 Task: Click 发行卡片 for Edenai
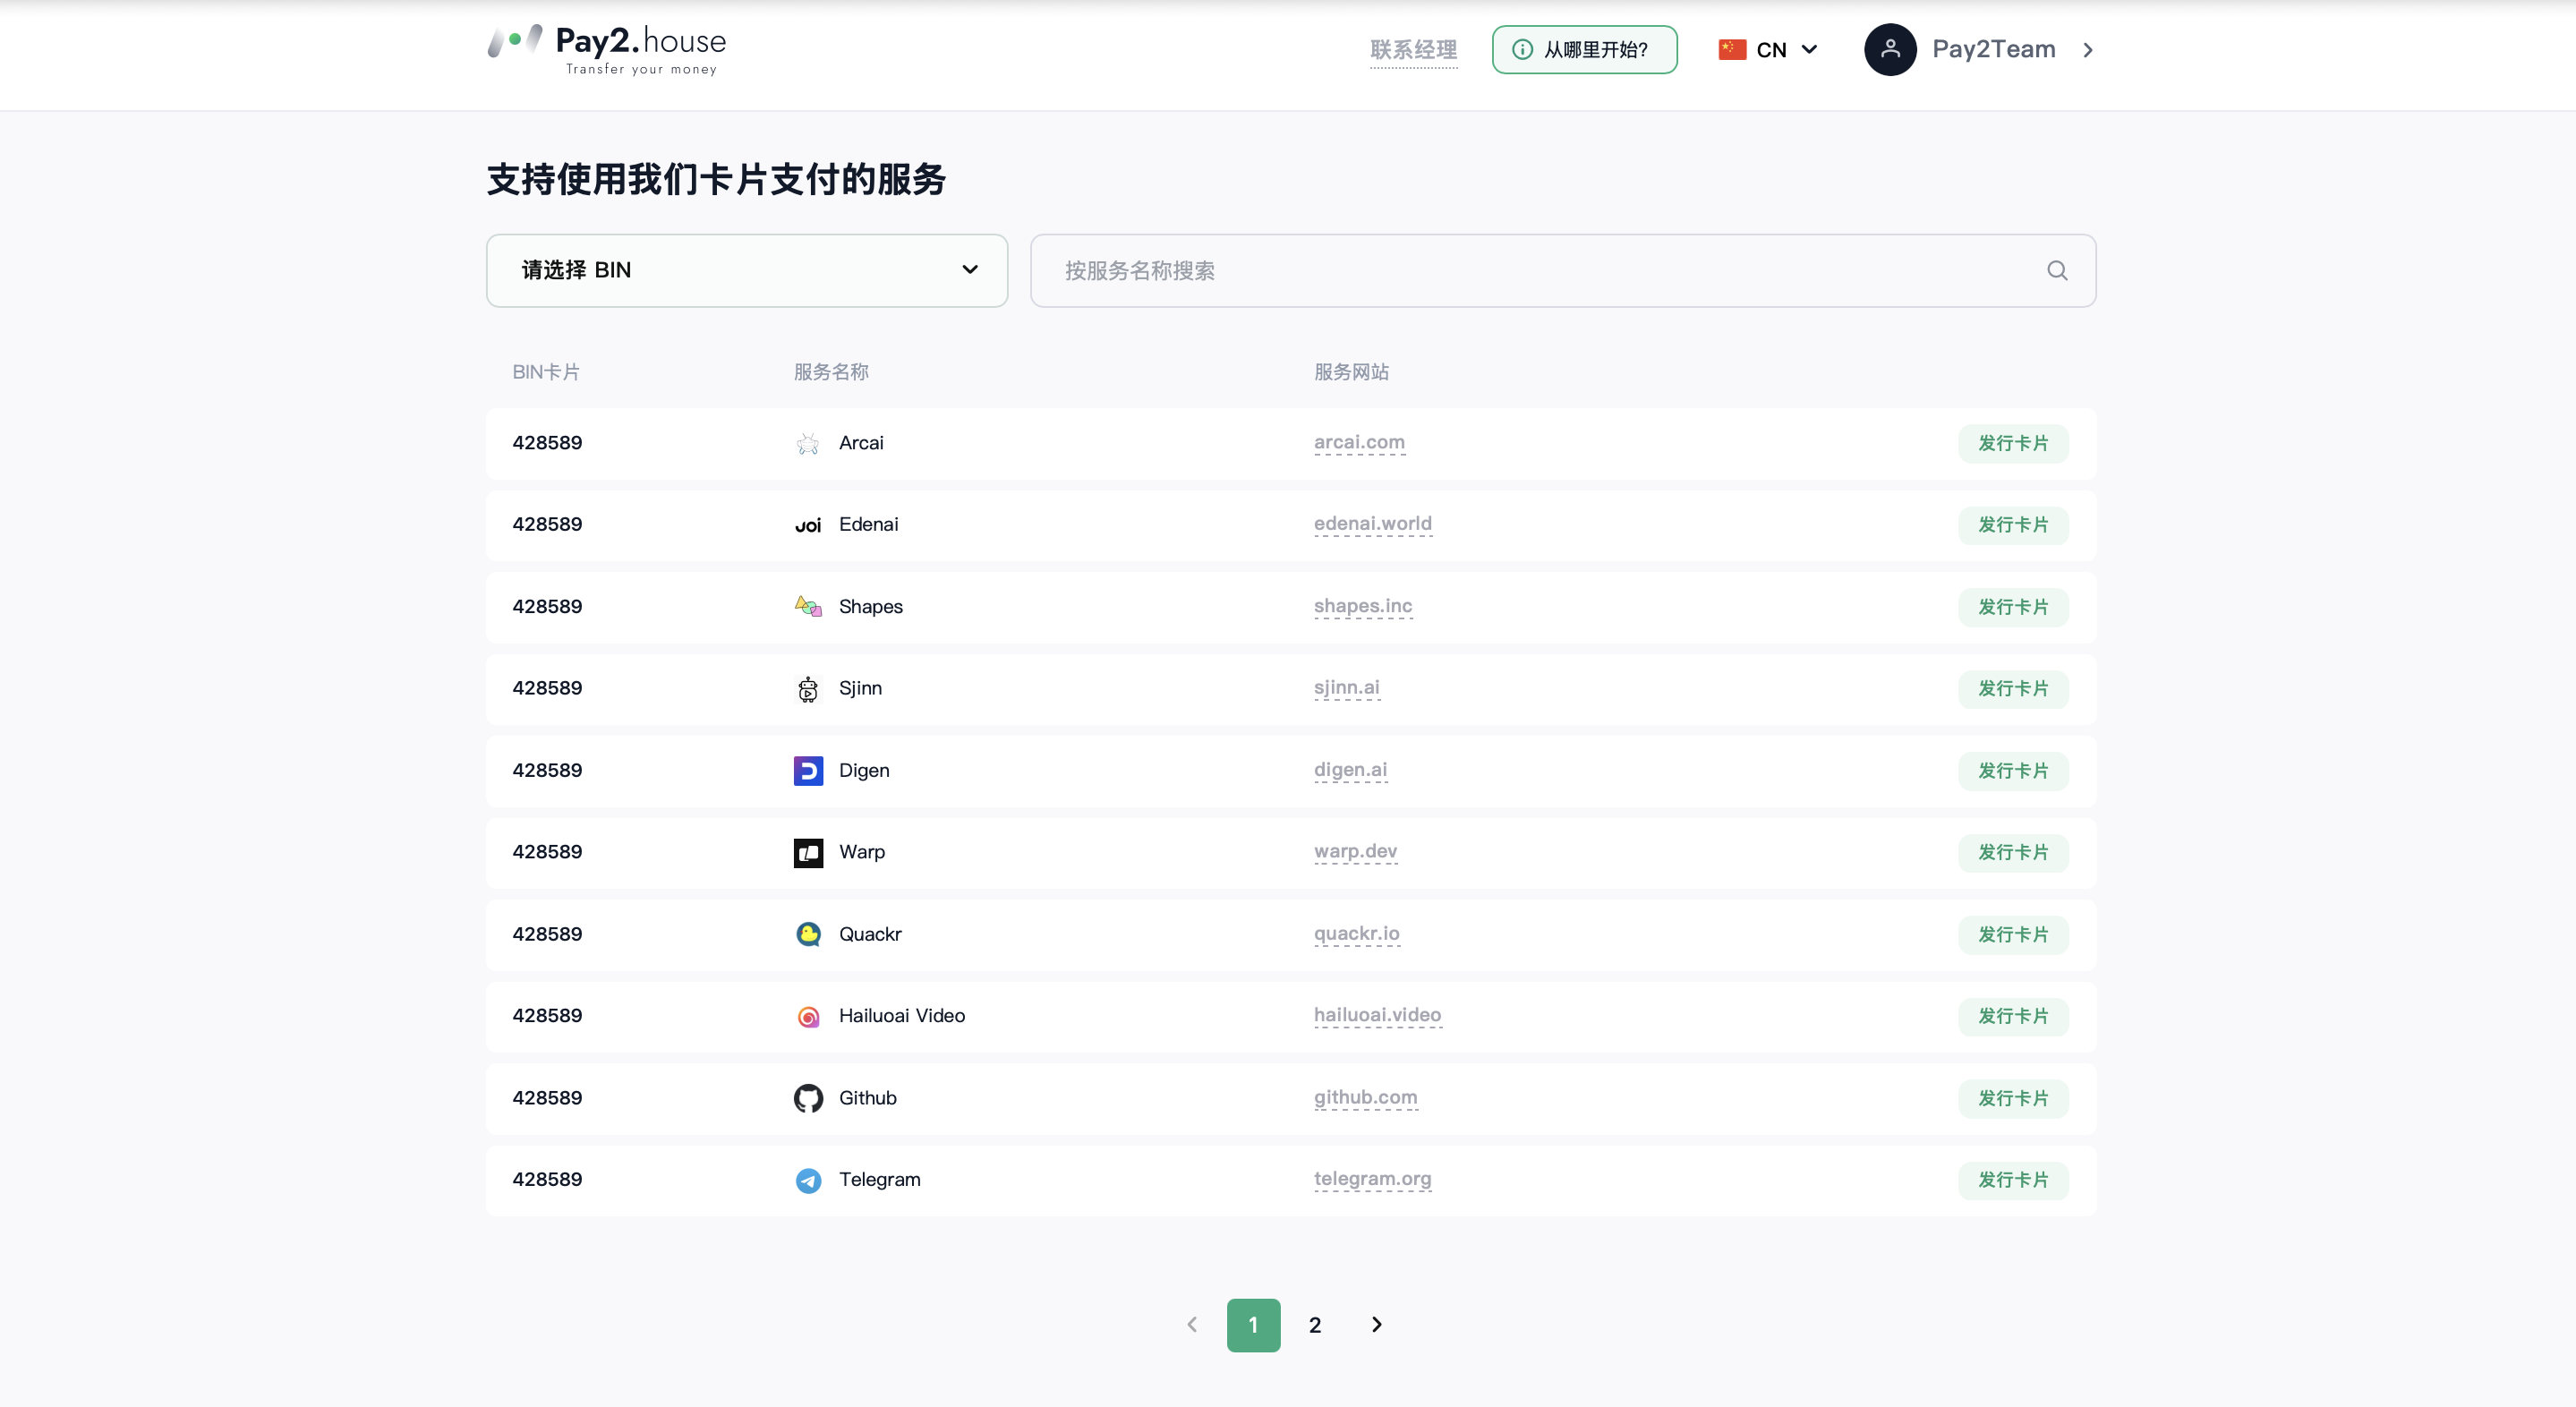2013,525
